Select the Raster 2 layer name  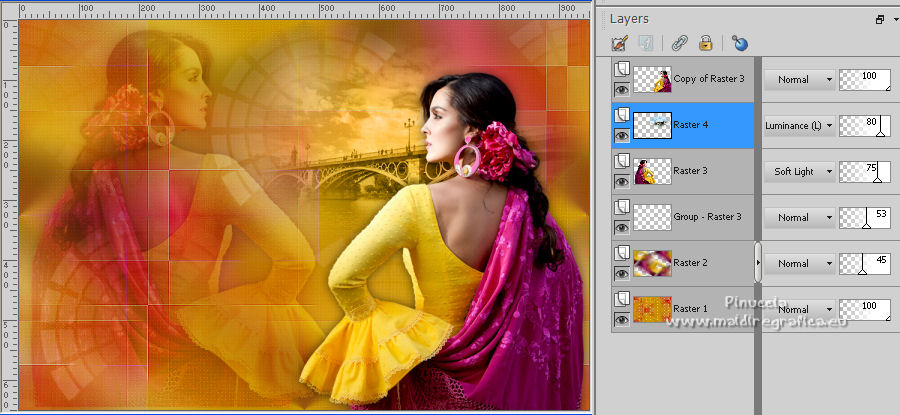(x=690, y=262)
